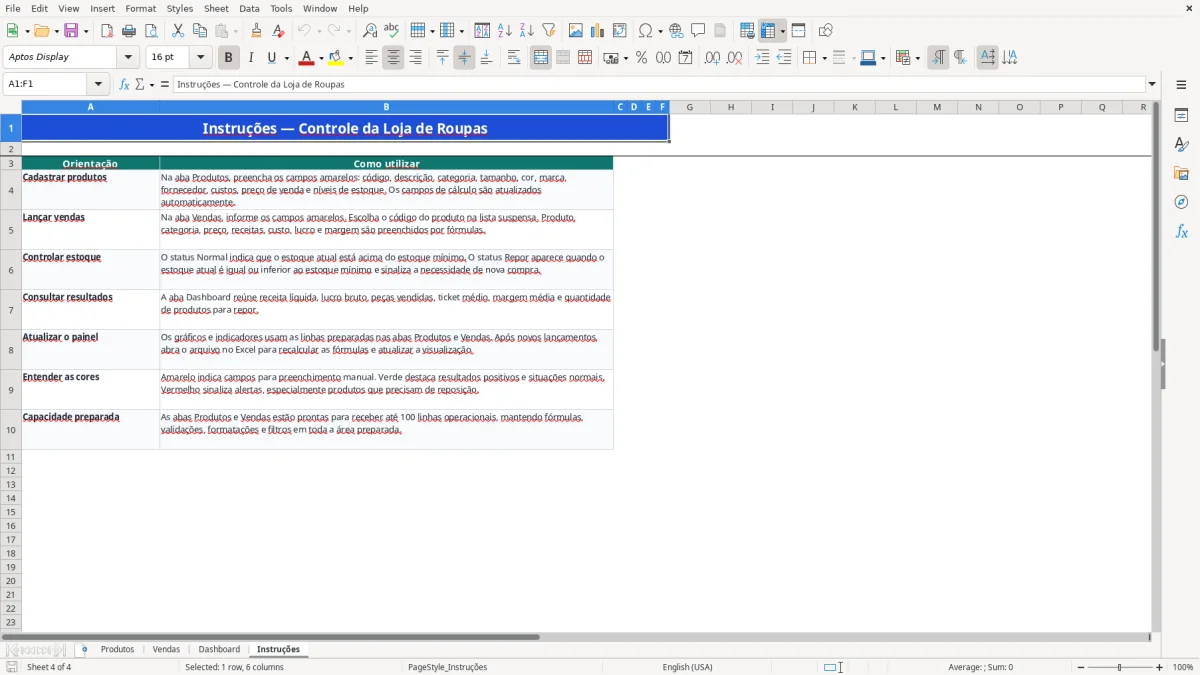Toggle Center Vertically alignment
Image resolution: width=1200 pixels, height=675 pixels.
[464, 58]
